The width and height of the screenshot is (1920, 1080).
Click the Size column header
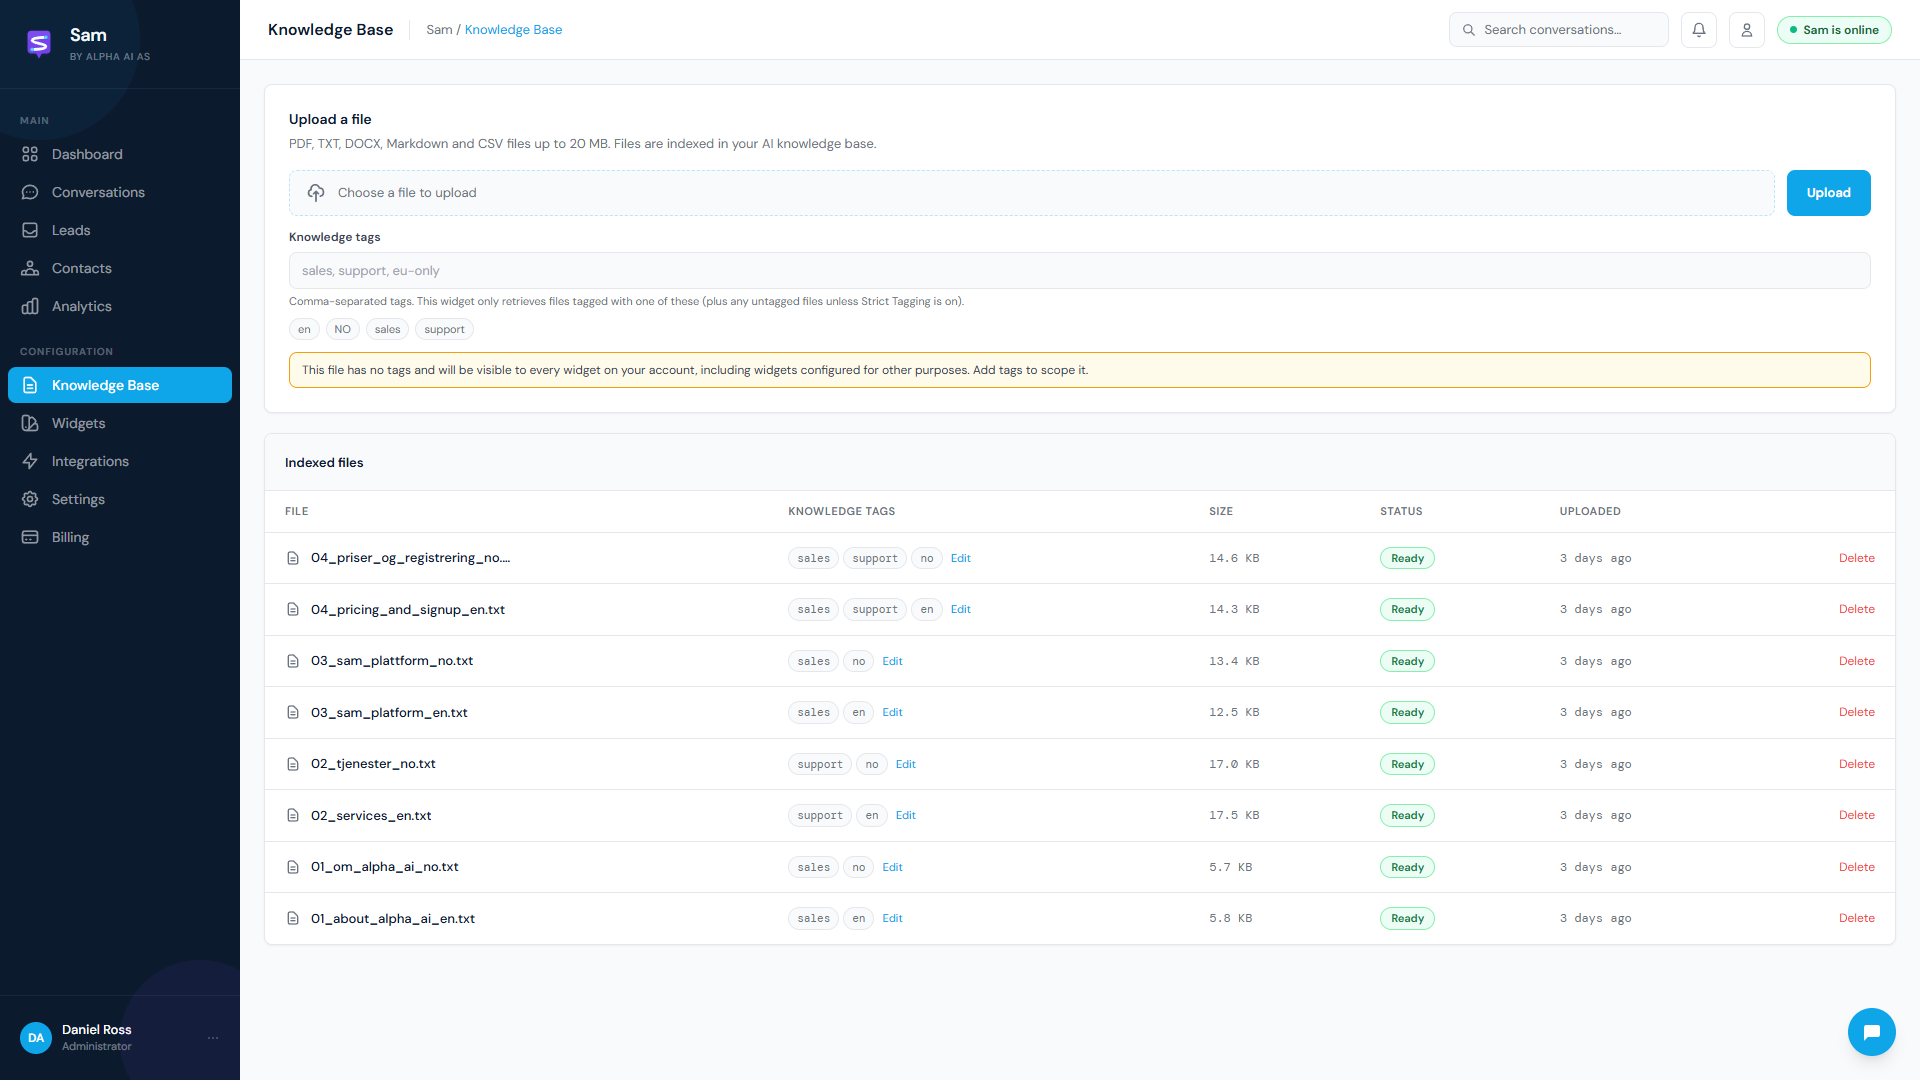coord(1221,512)
